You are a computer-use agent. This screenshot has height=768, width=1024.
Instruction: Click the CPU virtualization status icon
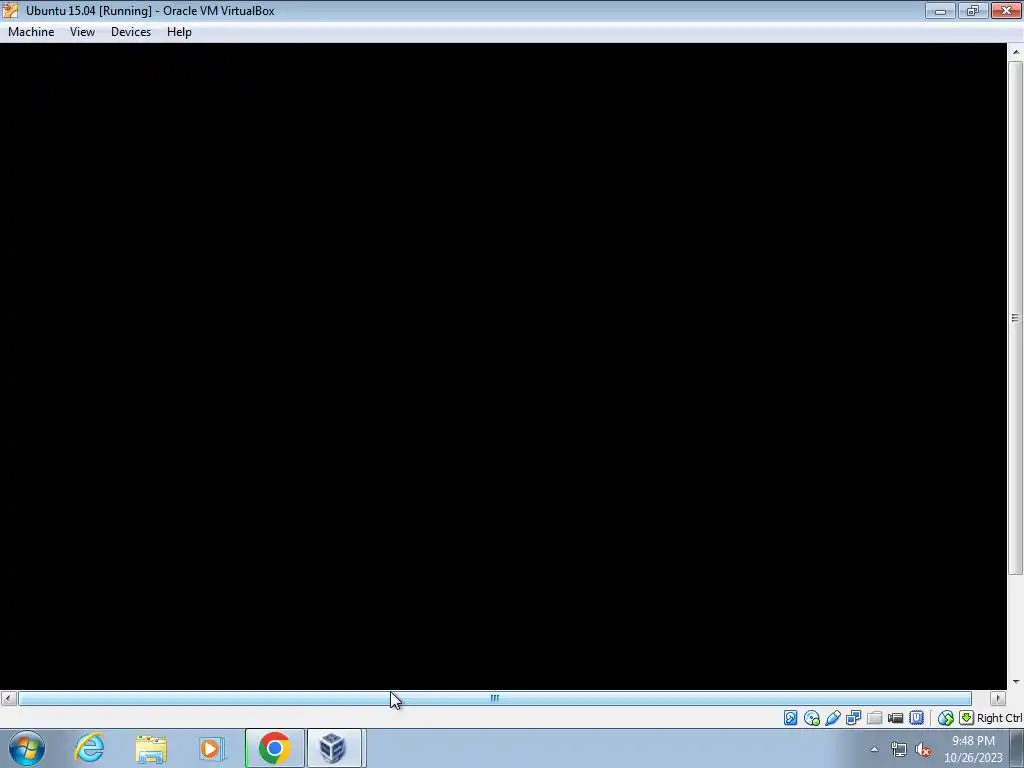pos(916,718)
